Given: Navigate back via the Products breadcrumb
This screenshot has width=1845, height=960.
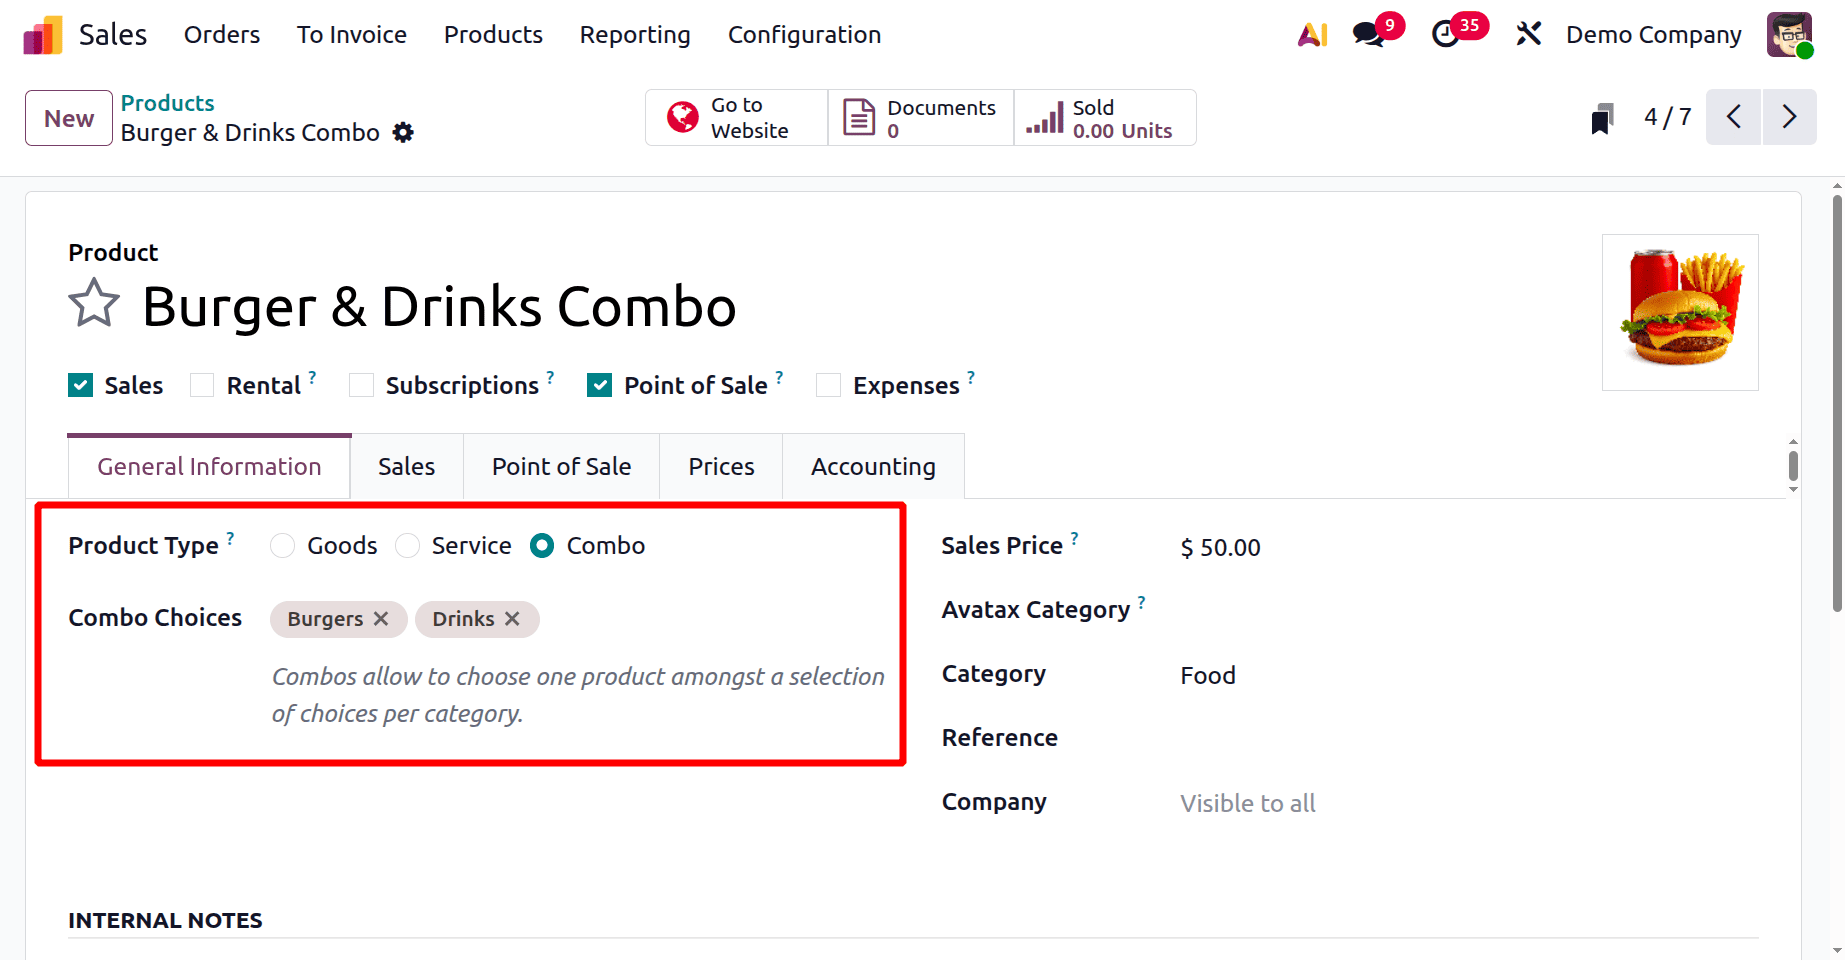Looking at the screenshot, I should point(167,102).
